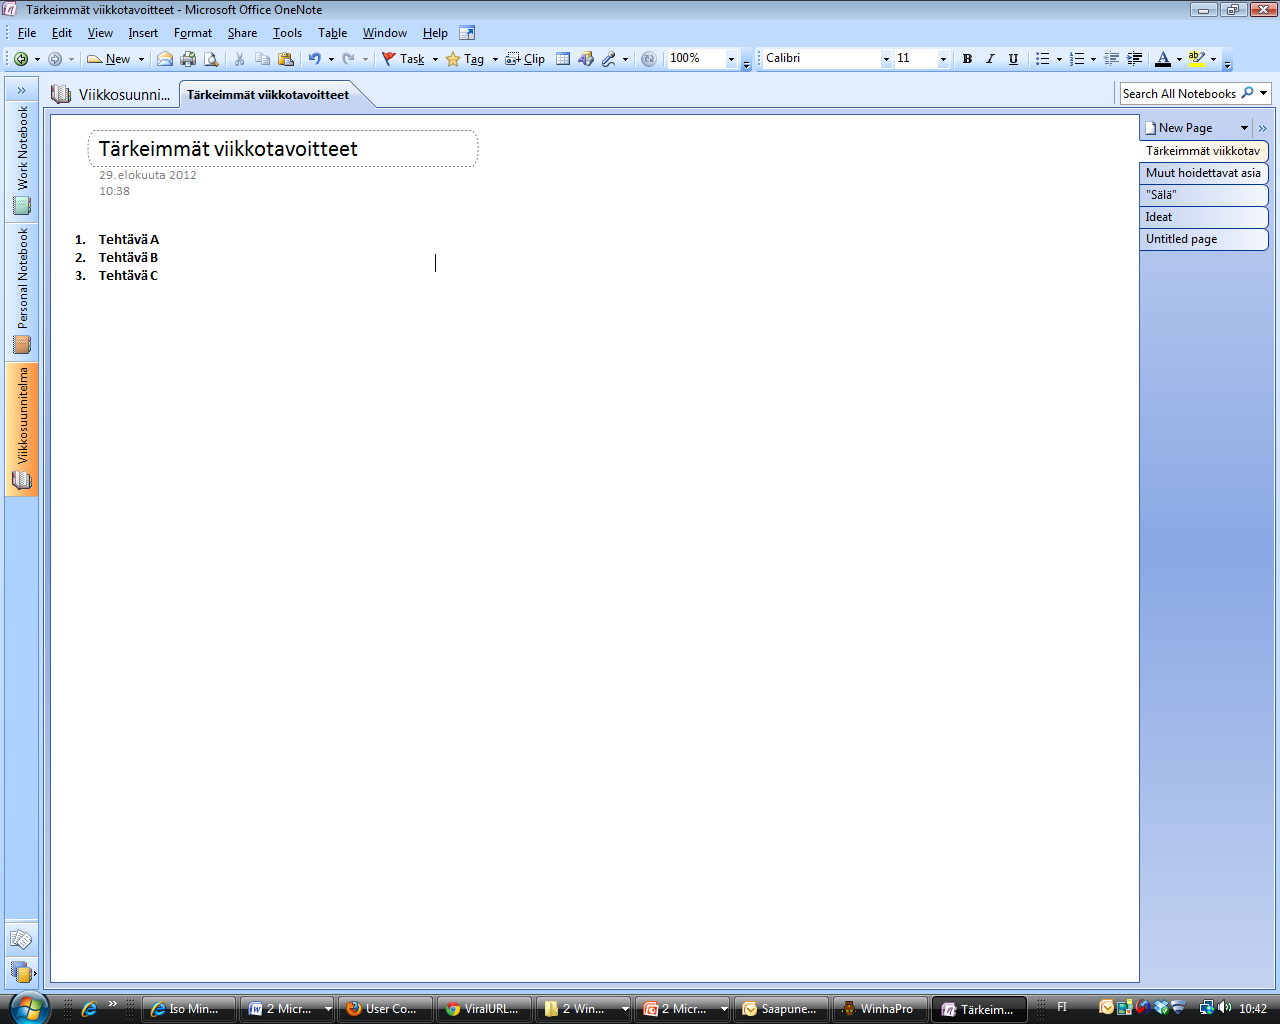Click the Insert Table toolbar icon
The height and width of the screenshot is (1024, 1280).
[x=563, y=59]
